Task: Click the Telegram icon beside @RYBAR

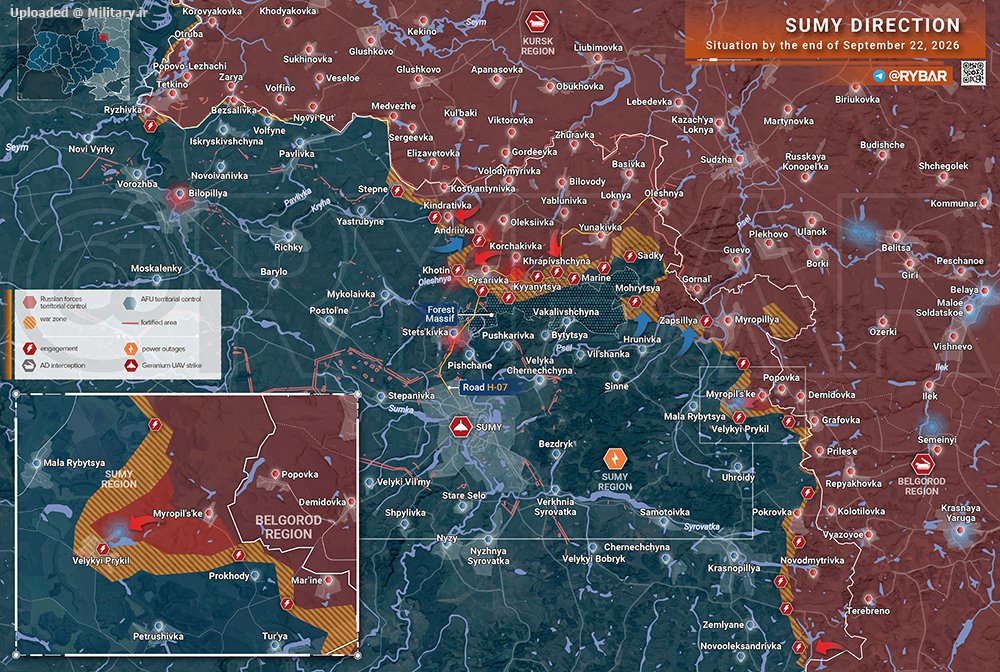Action: [879, 76]
